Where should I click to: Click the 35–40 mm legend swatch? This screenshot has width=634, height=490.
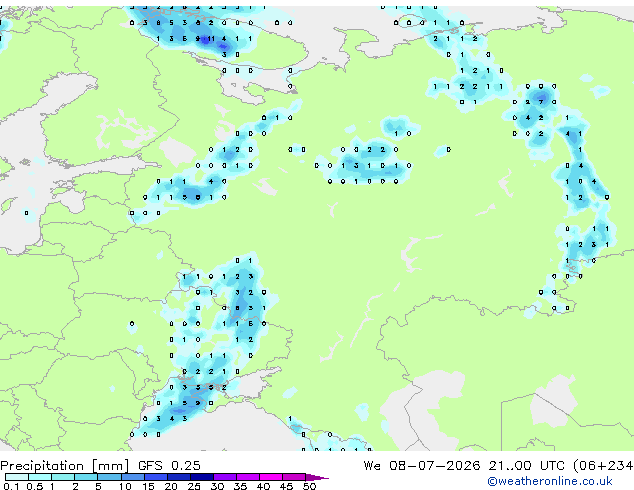[x=248, y=477]
